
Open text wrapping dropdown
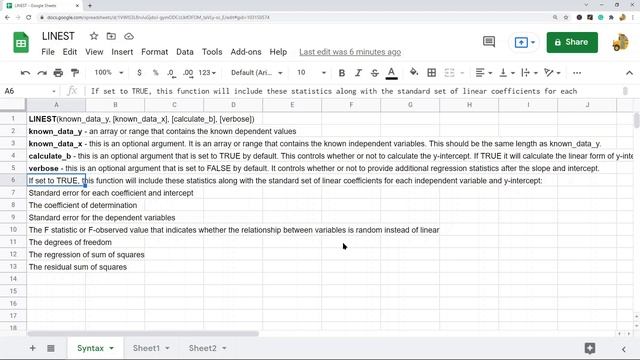pyautogui.click(x=529, y=73)
